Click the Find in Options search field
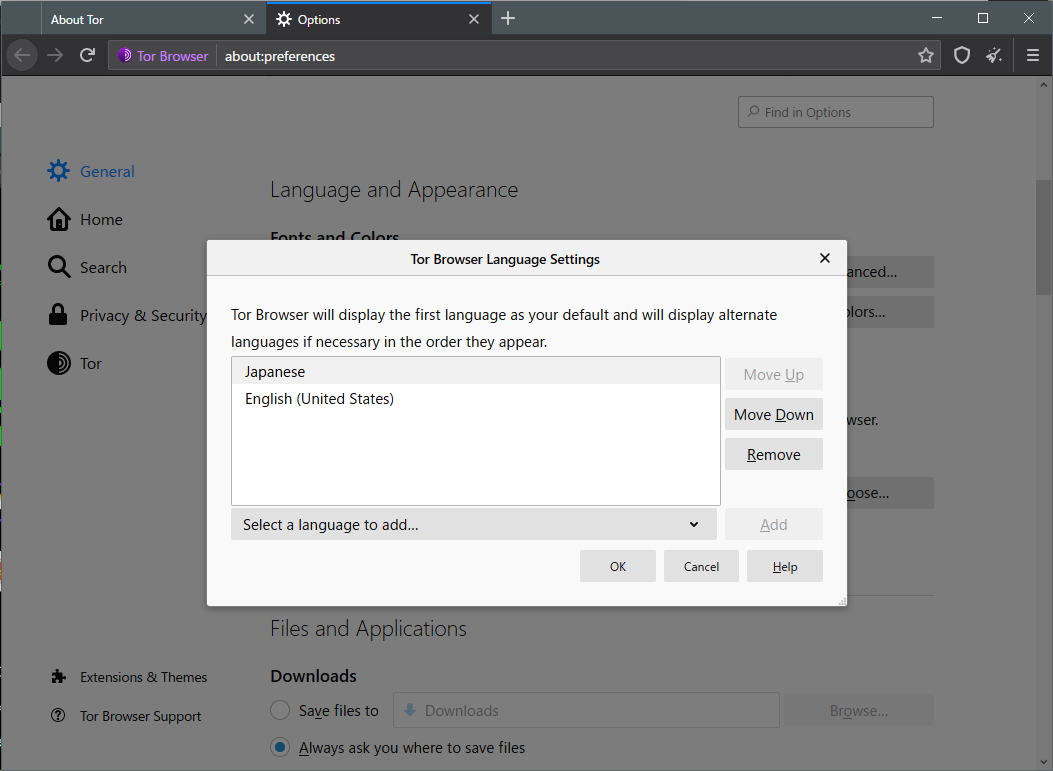 coord(835,111)
